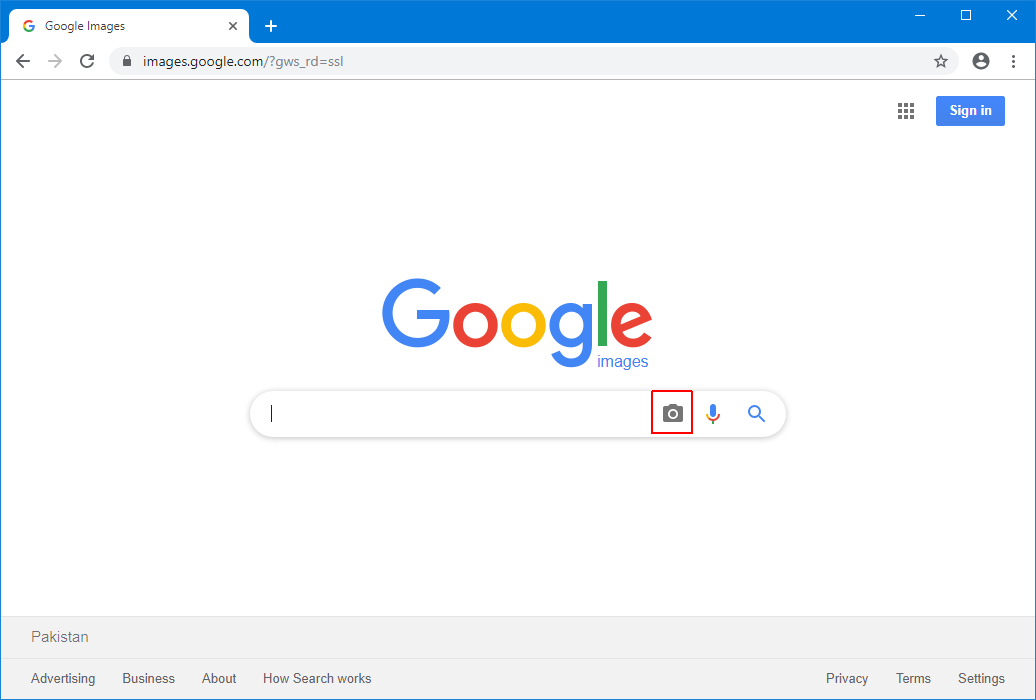This screenshot has width=1036, height=700.
Task: Close the Chrome window
Action: (x=1012, y=15)
